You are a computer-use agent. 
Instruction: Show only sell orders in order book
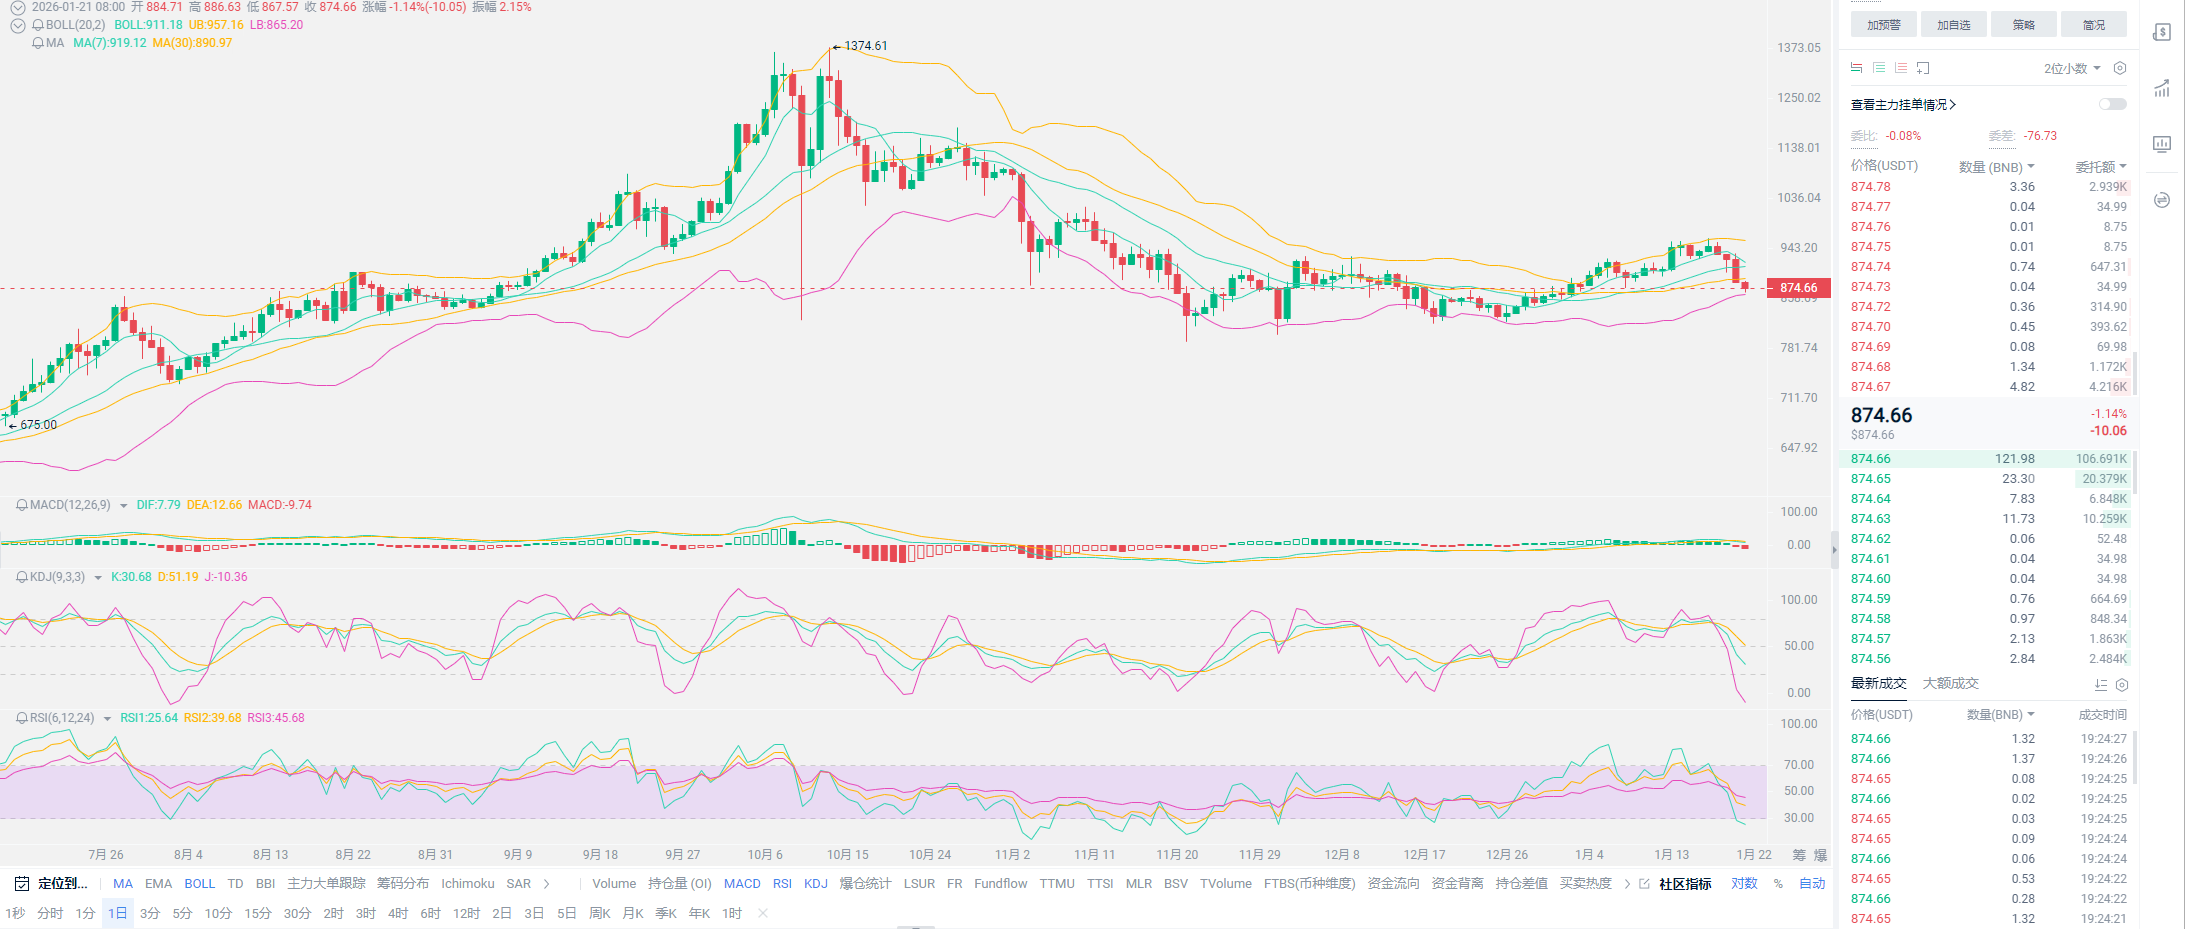pos(1901,68)
